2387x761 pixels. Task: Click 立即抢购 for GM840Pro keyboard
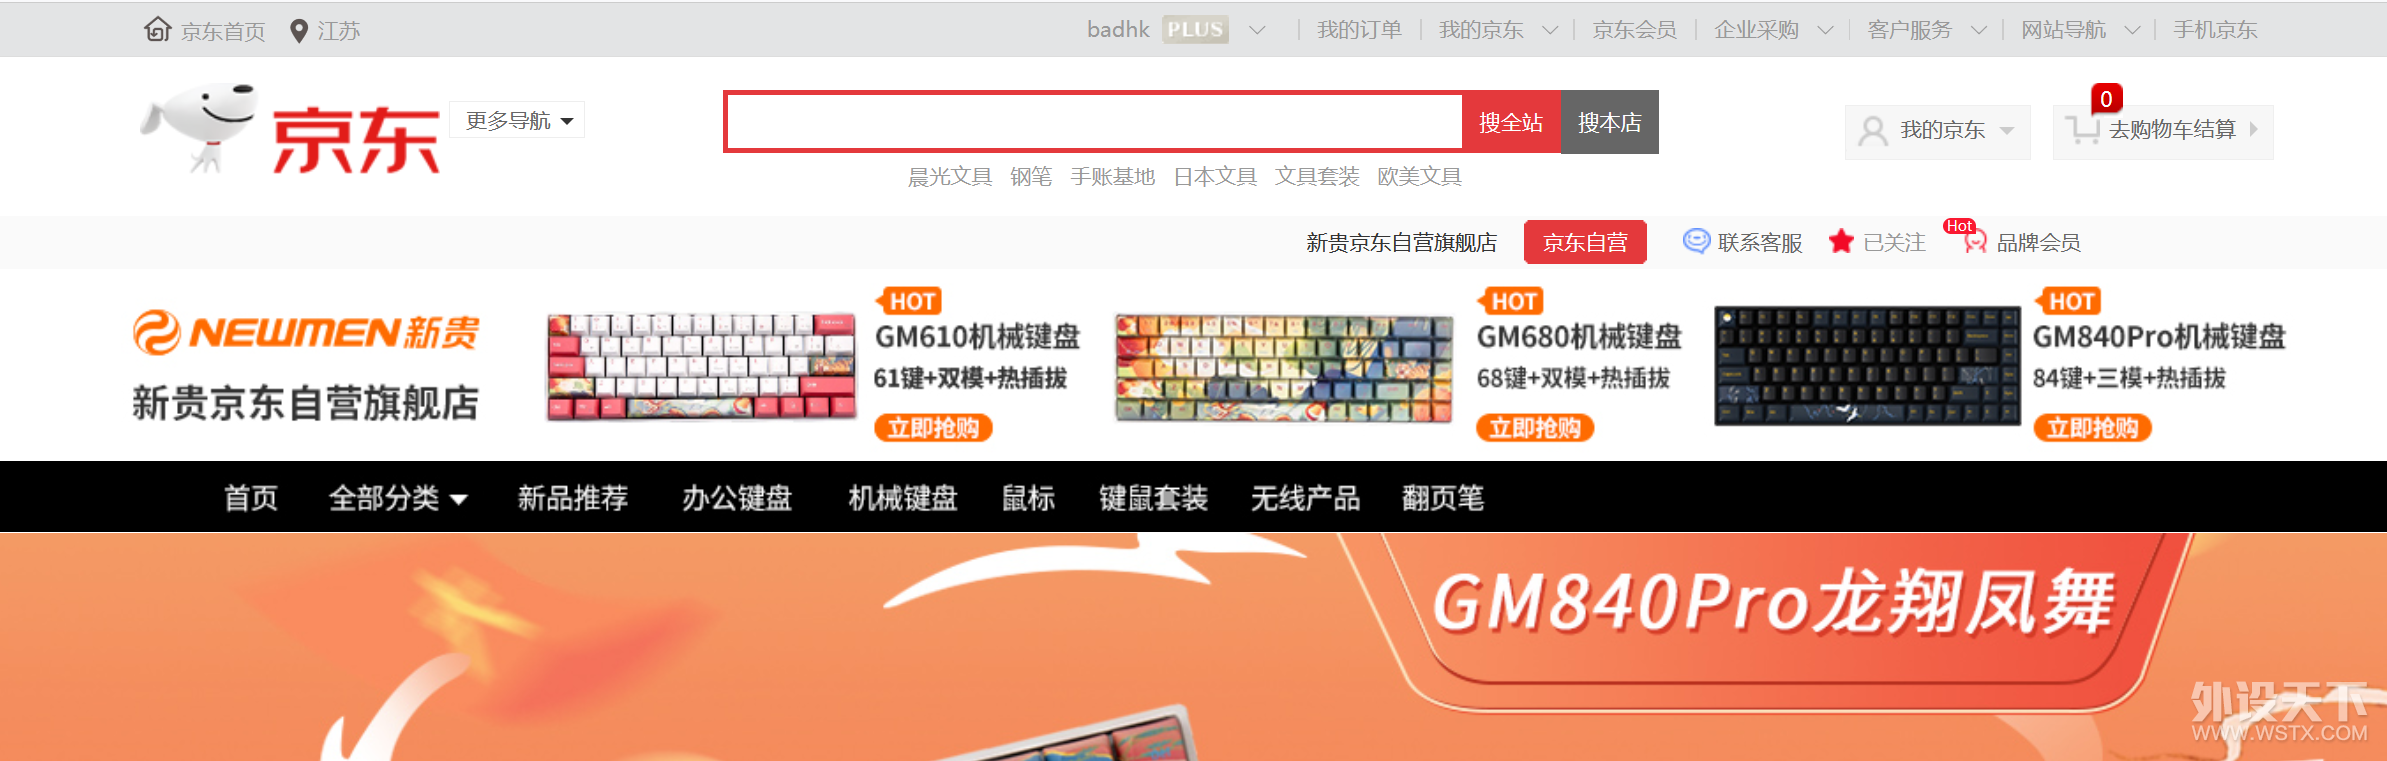(2092, 428)
